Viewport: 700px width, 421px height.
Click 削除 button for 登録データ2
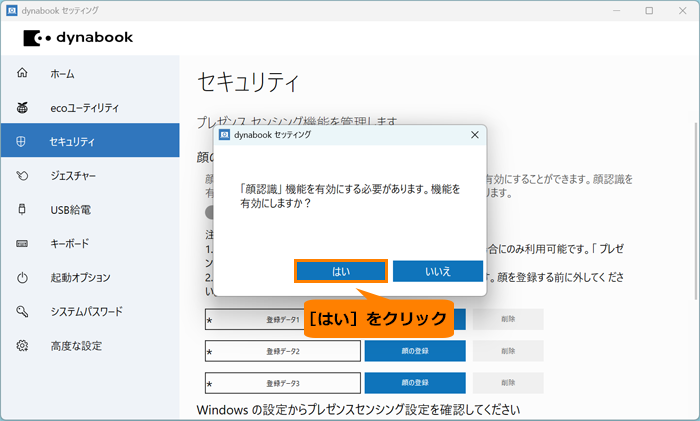click(508, 351)
